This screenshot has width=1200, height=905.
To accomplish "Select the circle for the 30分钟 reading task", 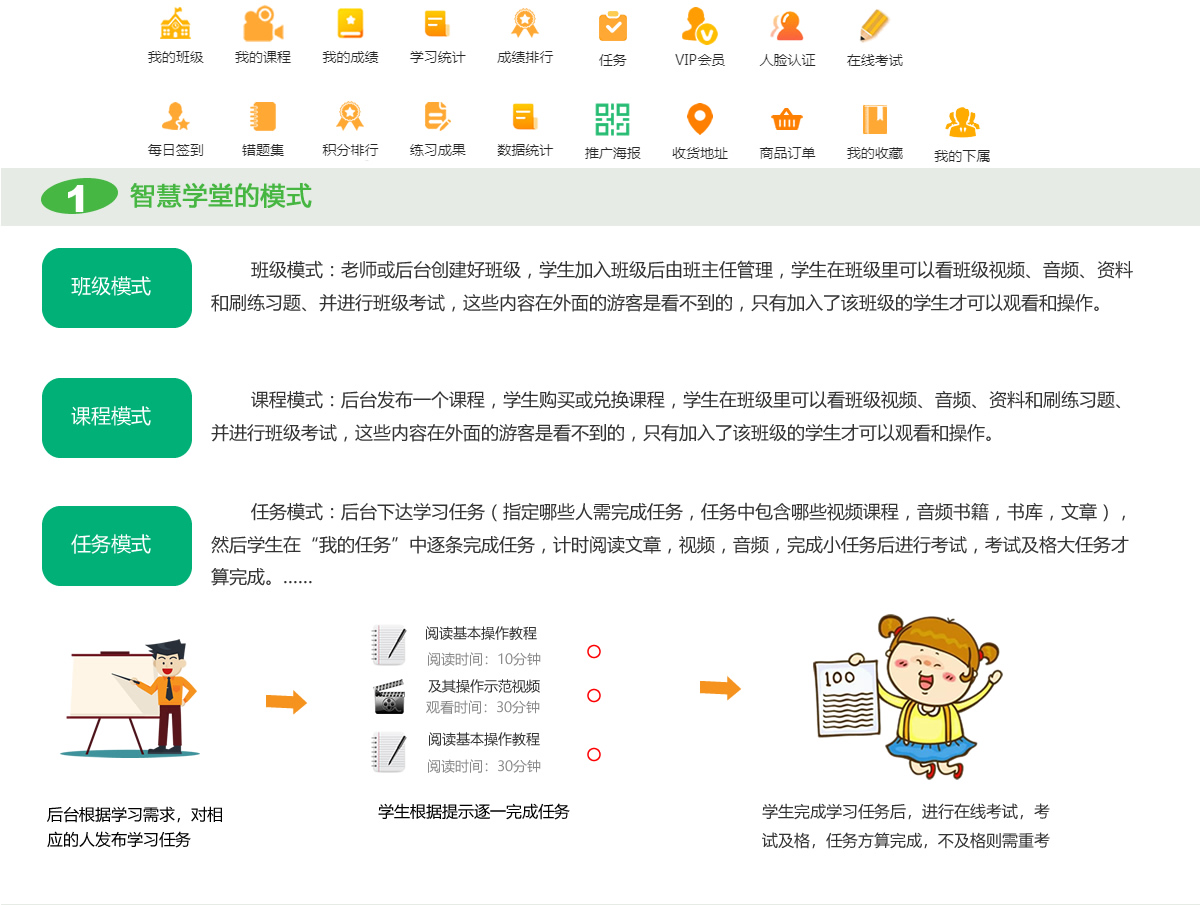I will tap(594, 755).
